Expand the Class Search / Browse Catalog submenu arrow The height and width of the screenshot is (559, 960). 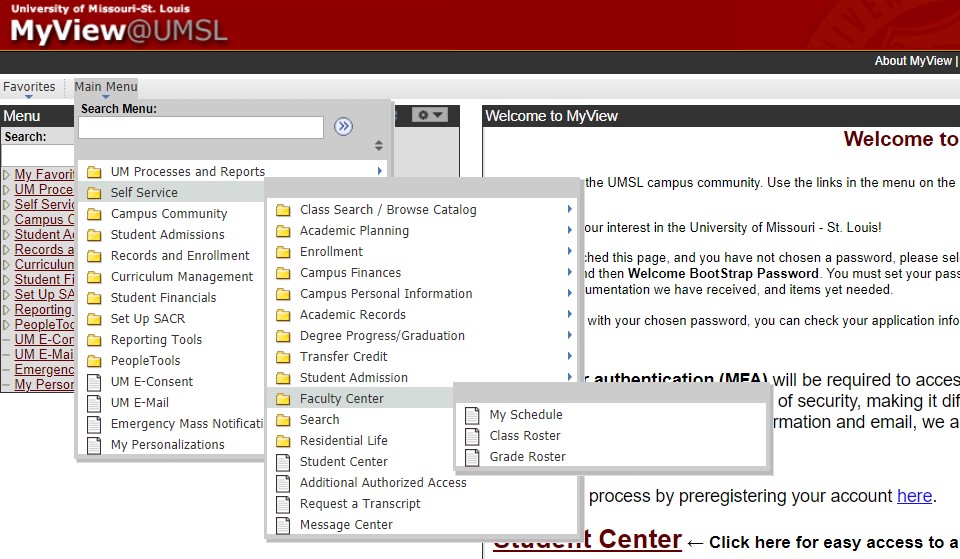569,210
